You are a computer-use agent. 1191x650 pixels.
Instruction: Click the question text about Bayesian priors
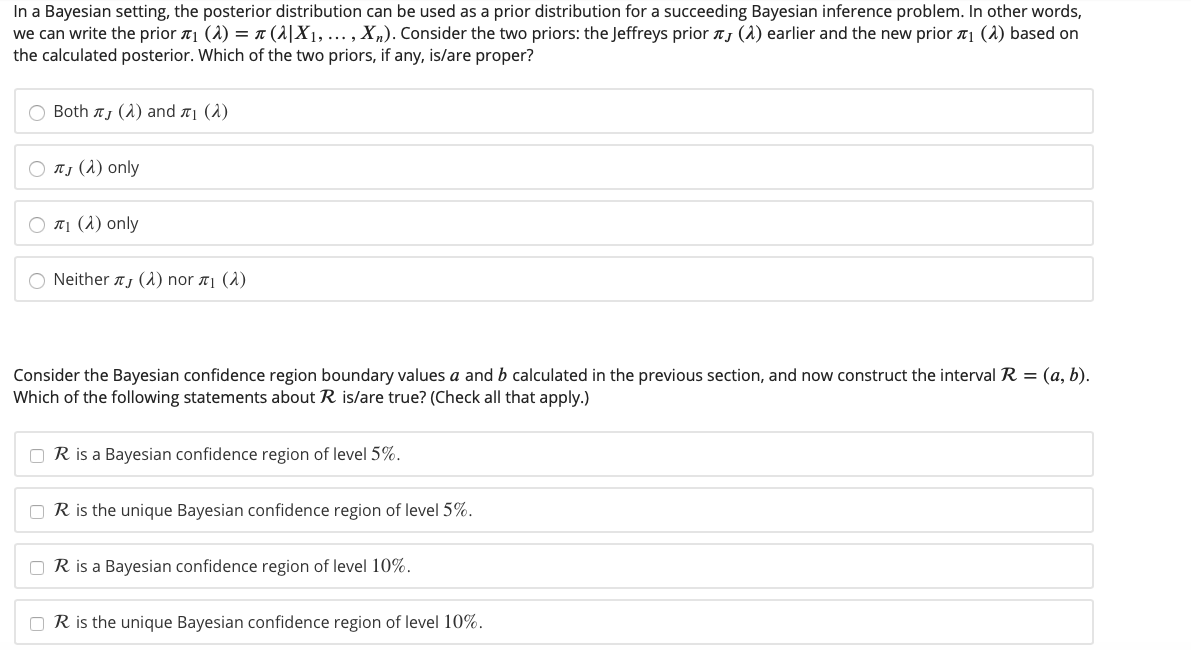(x=546, y=33)
